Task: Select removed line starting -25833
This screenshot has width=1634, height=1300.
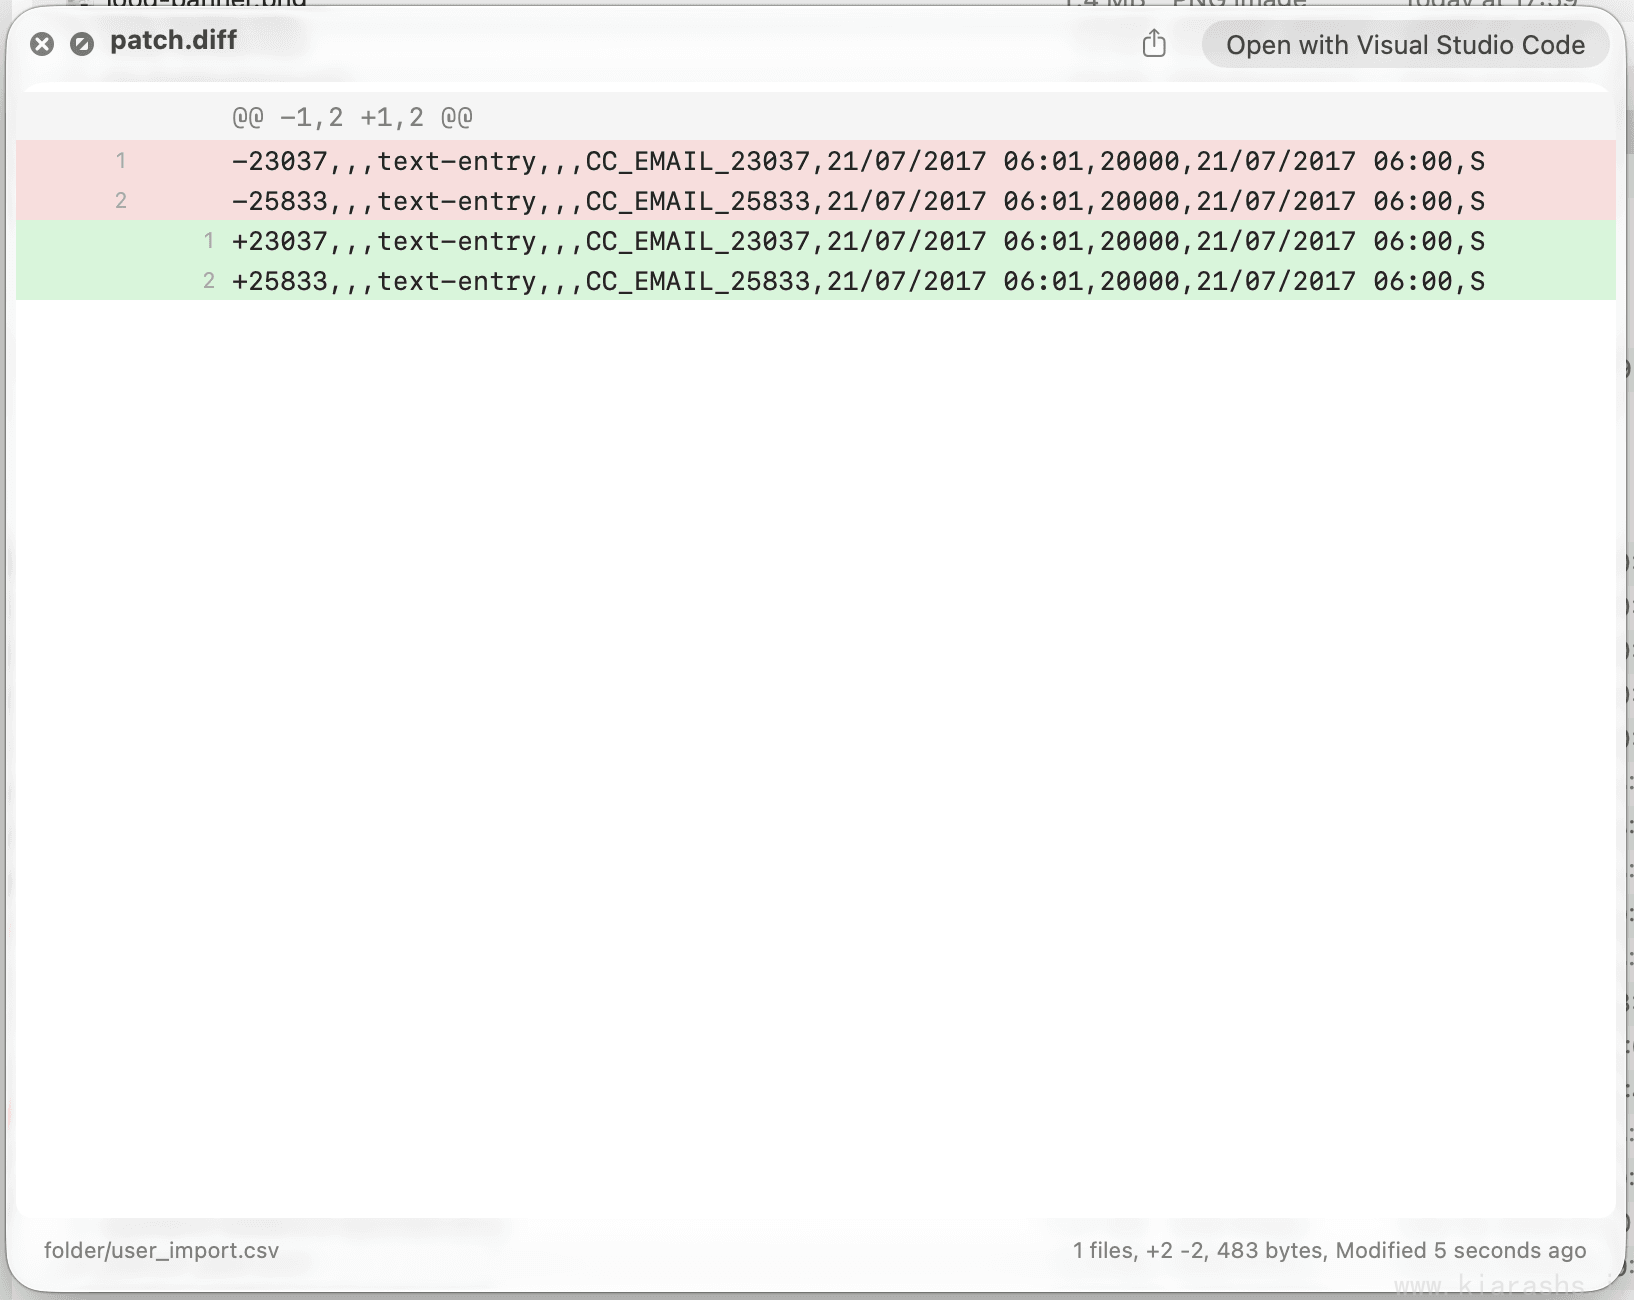Action: click(x=816, y=200)
